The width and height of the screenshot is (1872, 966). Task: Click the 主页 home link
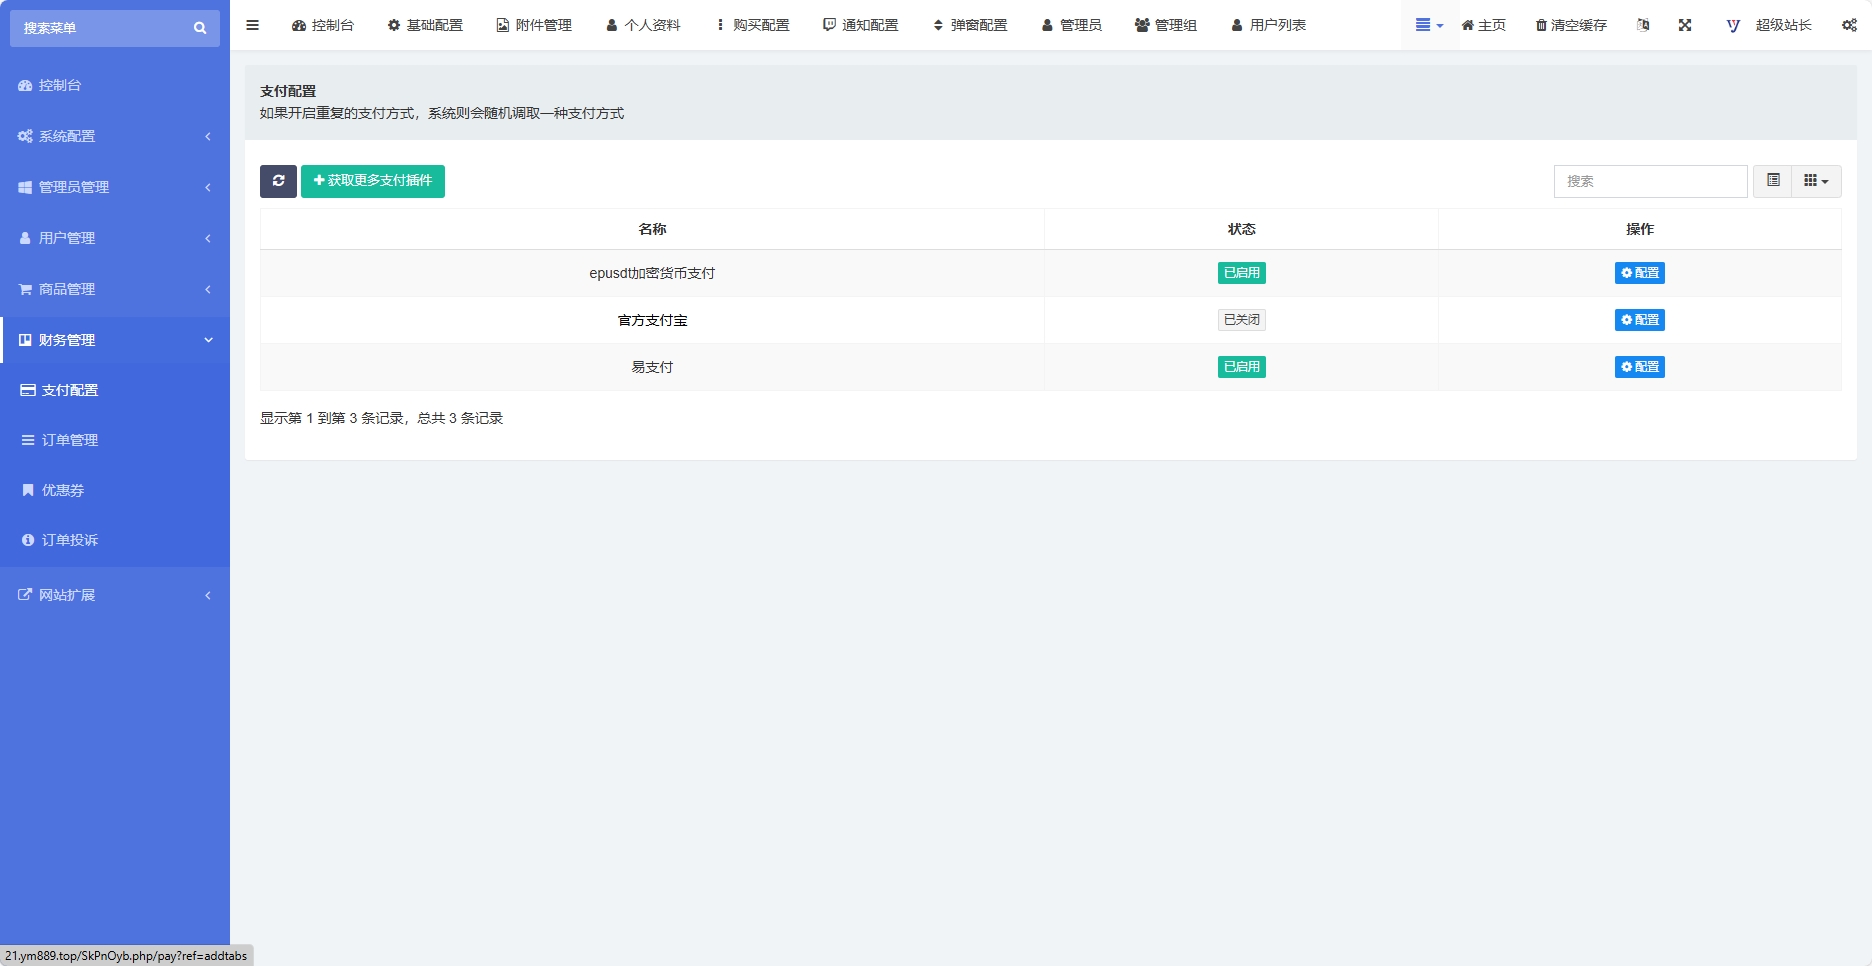click(x=1484, y=25)
